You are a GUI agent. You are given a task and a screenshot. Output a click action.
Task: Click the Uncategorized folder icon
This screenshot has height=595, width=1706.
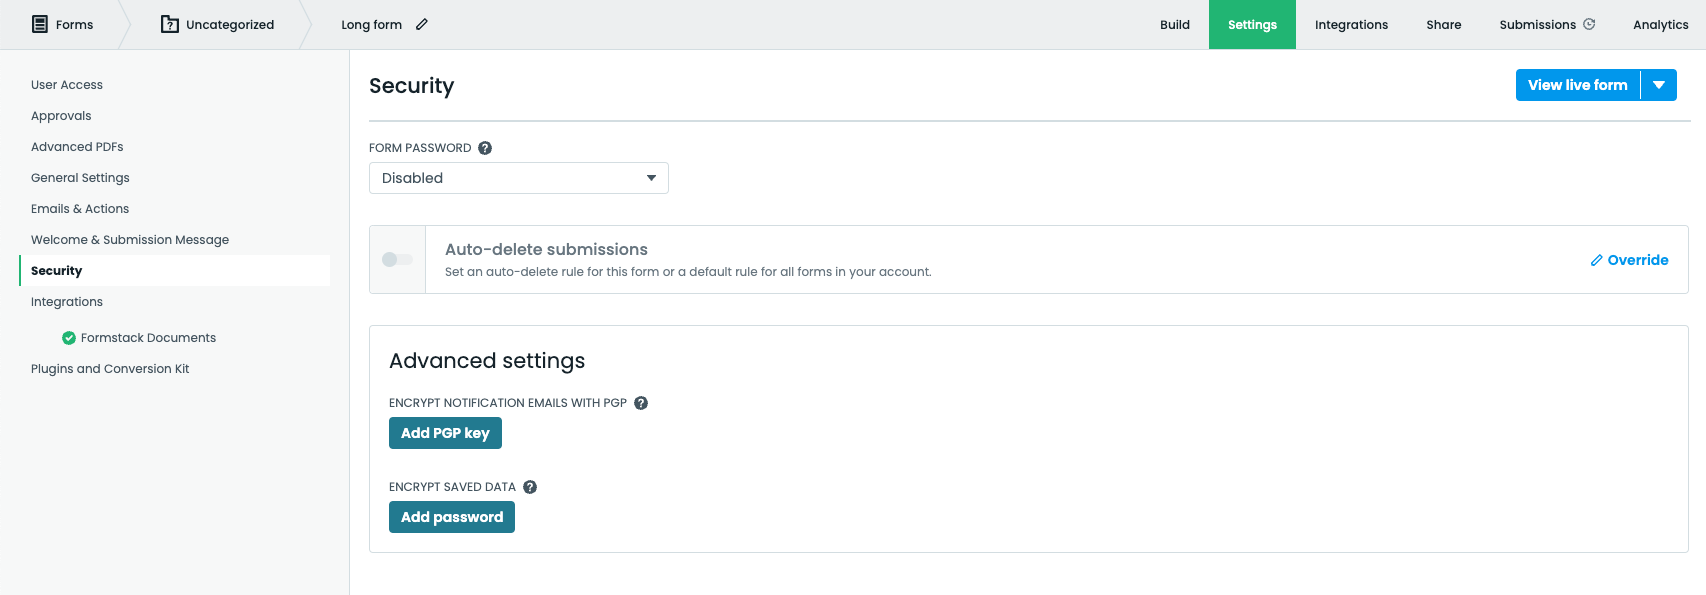click(x=170, y=24)
